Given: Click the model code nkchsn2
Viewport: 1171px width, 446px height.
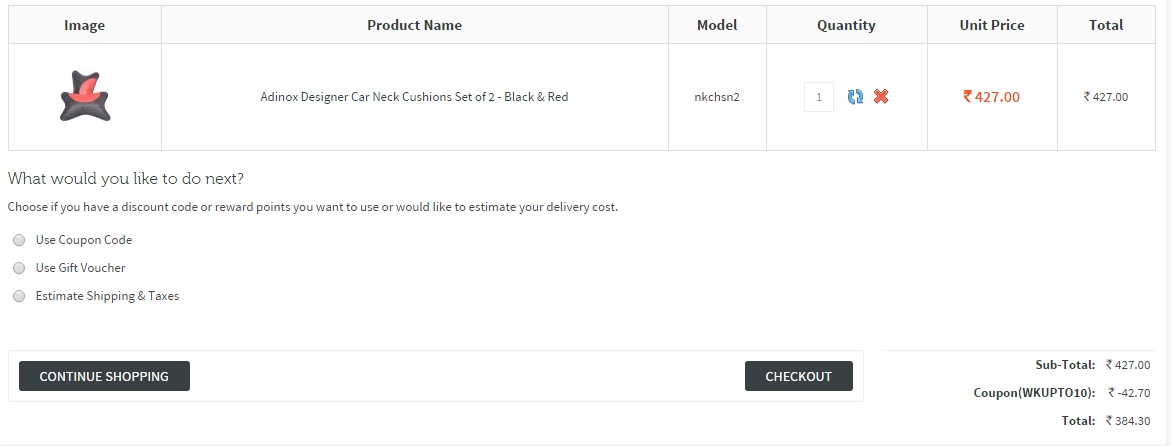Looking at the screenshot, I should click(717, 97).
